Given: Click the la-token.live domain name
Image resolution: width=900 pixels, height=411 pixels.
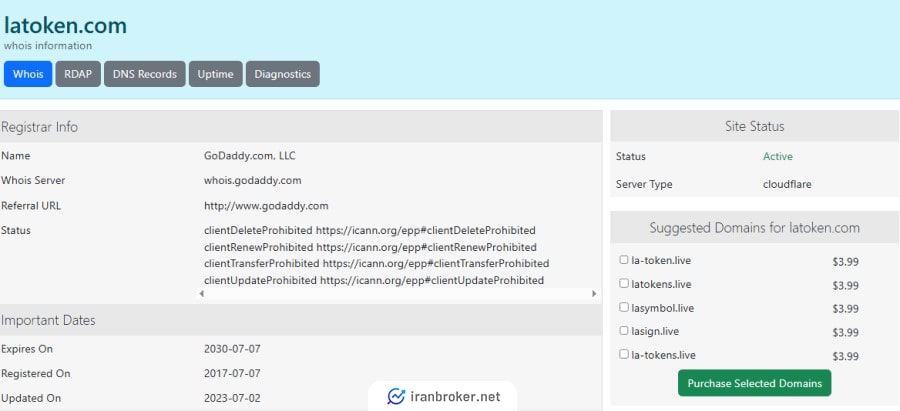Looking at the screenshot, I should (x=661, y=261).
